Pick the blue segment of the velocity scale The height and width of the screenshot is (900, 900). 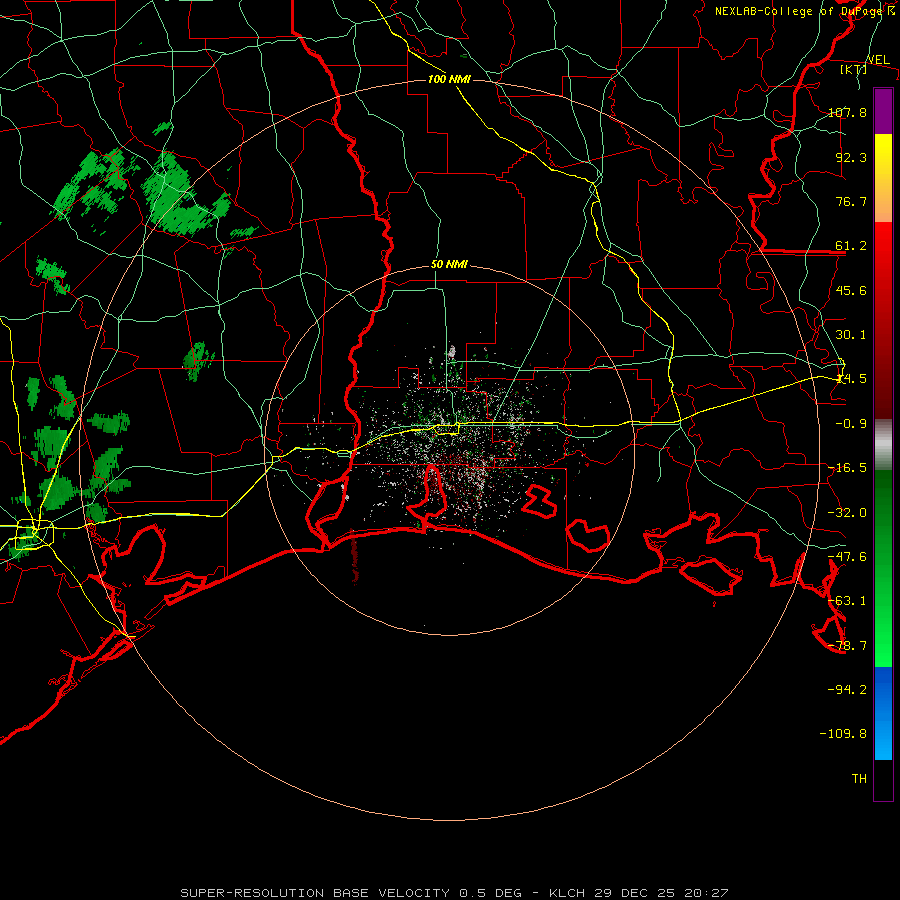point(883,713)
